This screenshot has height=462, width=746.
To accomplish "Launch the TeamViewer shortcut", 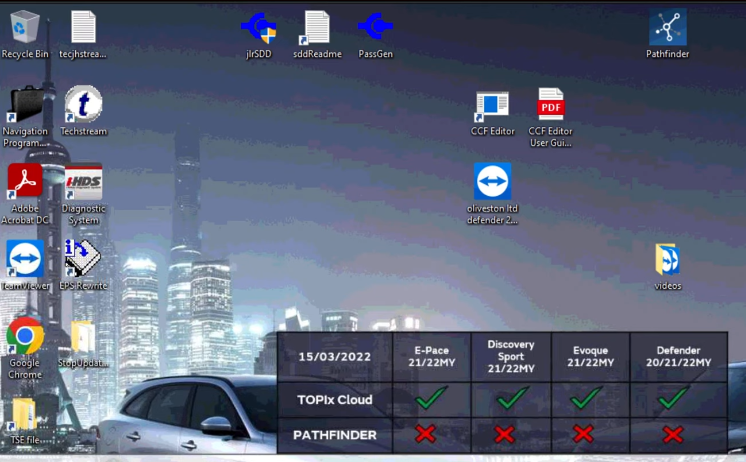I will pos(25,258).
